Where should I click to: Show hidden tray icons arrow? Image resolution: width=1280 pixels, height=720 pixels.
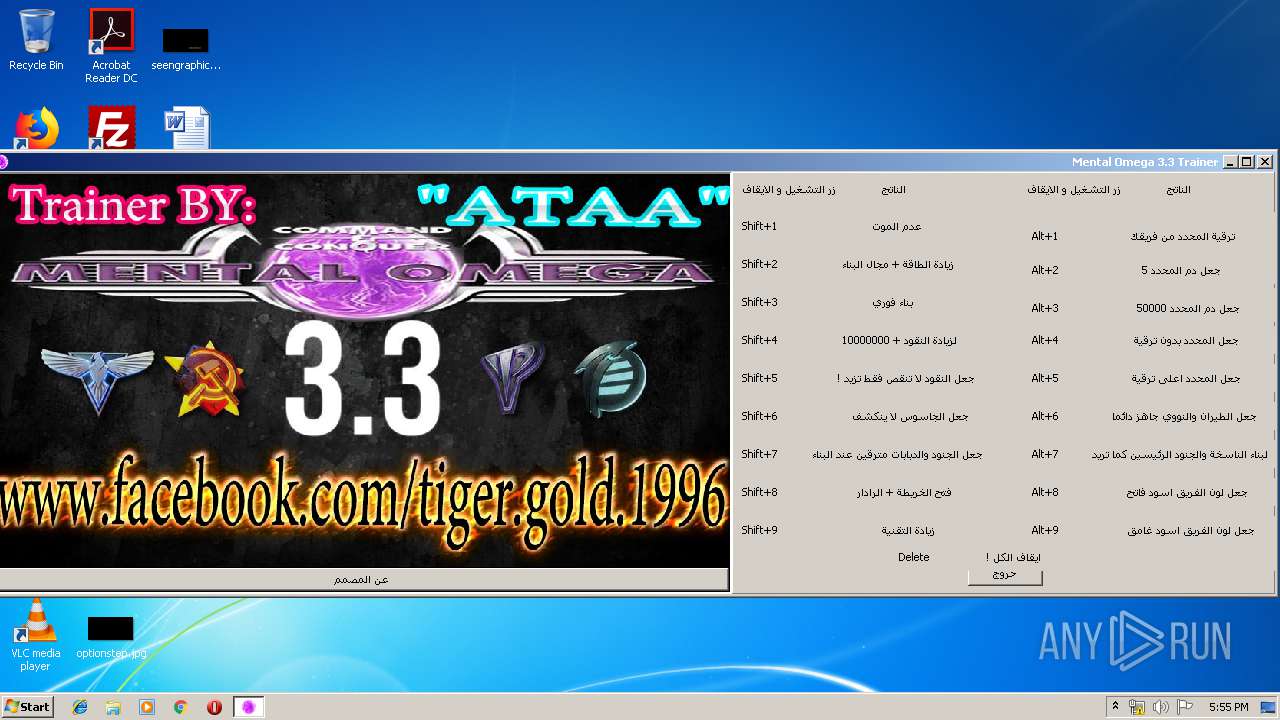click(1115, 707)
